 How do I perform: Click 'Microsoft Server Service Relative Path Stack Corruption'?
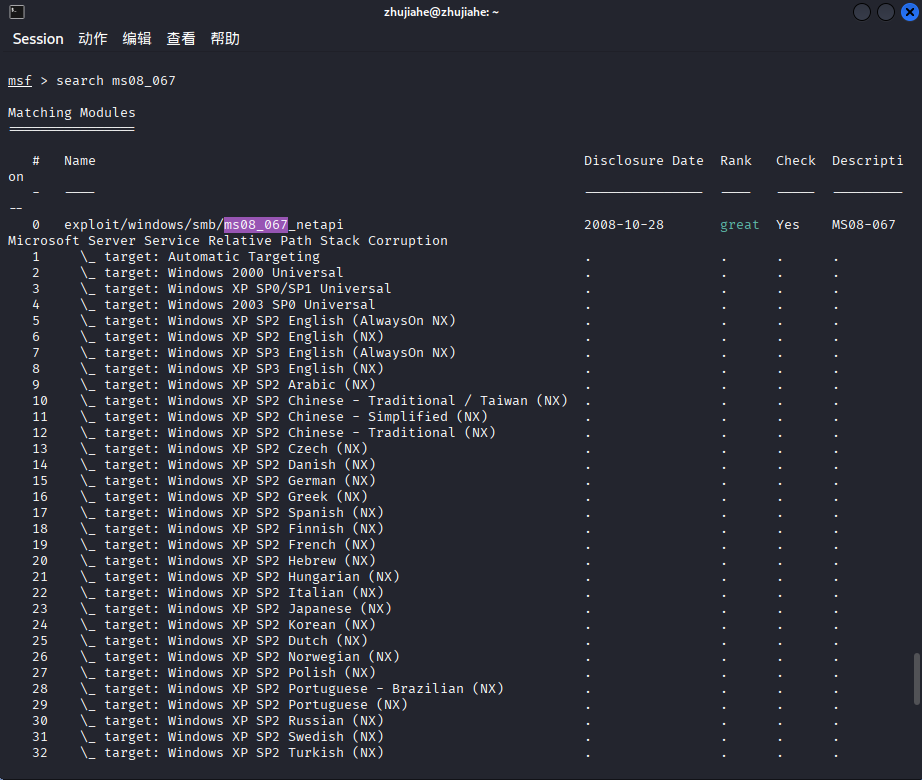pos(228,240)
